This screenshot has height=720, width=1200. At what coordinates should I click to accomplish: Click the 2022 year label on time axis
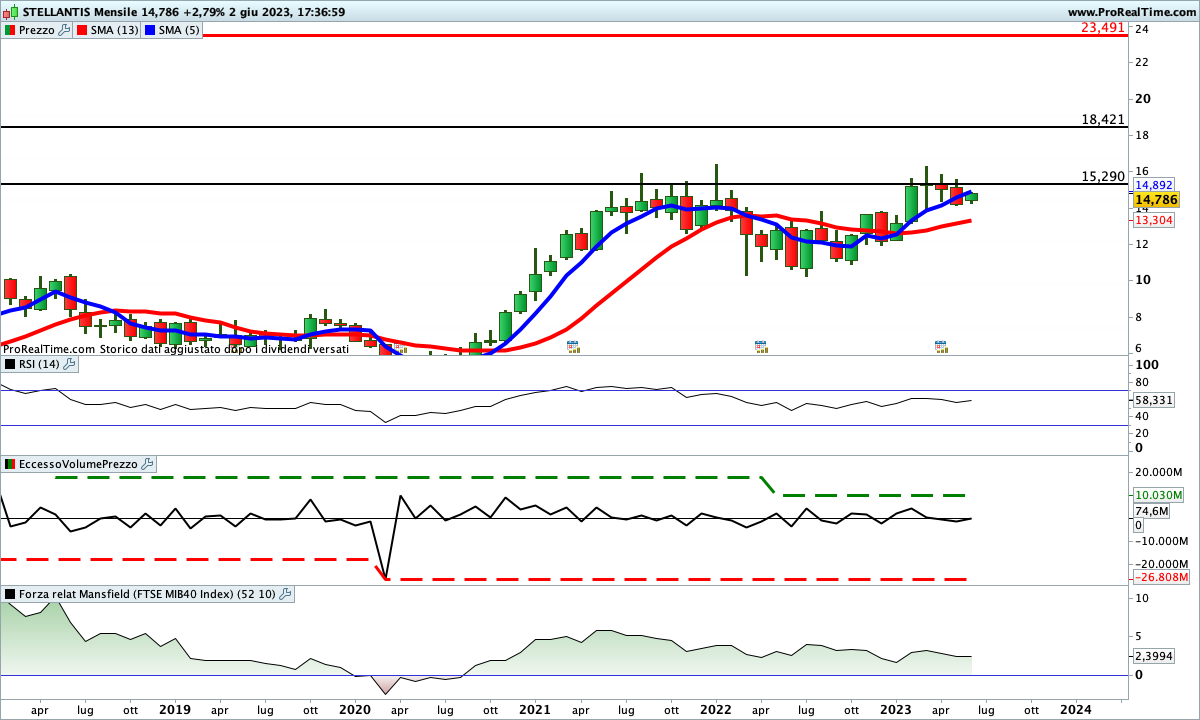(x=715, y=709)
